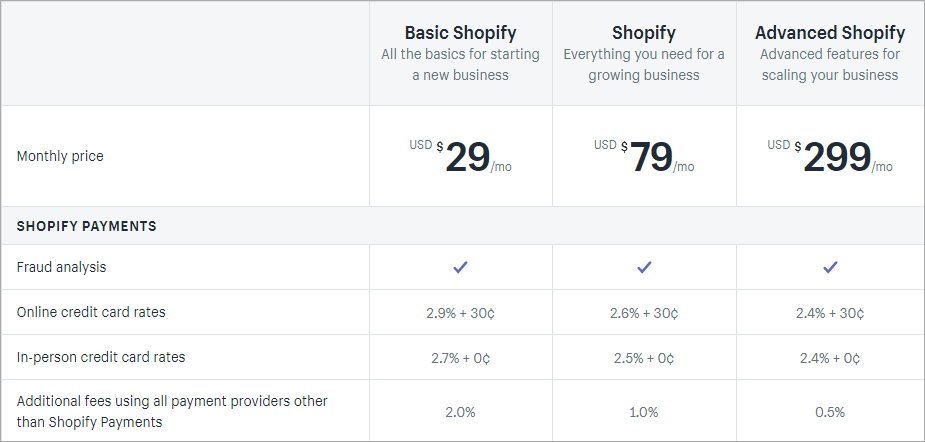
Task: Click the 2.9% + 30¢ online rate
Action: (460, 313)
